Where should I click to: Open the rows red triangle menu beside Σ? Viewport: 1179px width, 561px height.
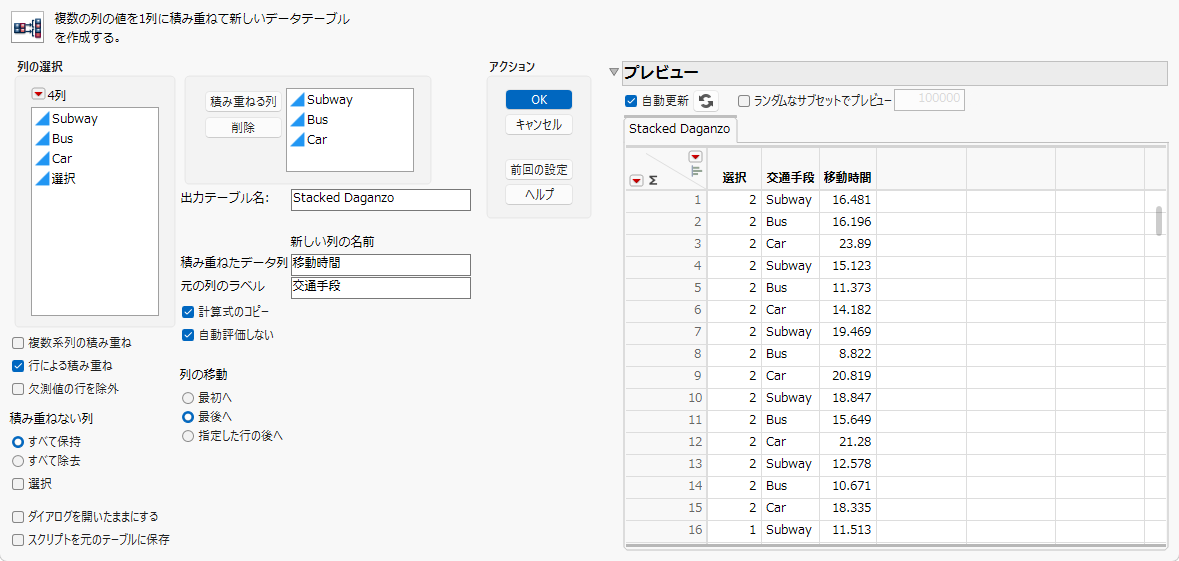pos(637,180)
